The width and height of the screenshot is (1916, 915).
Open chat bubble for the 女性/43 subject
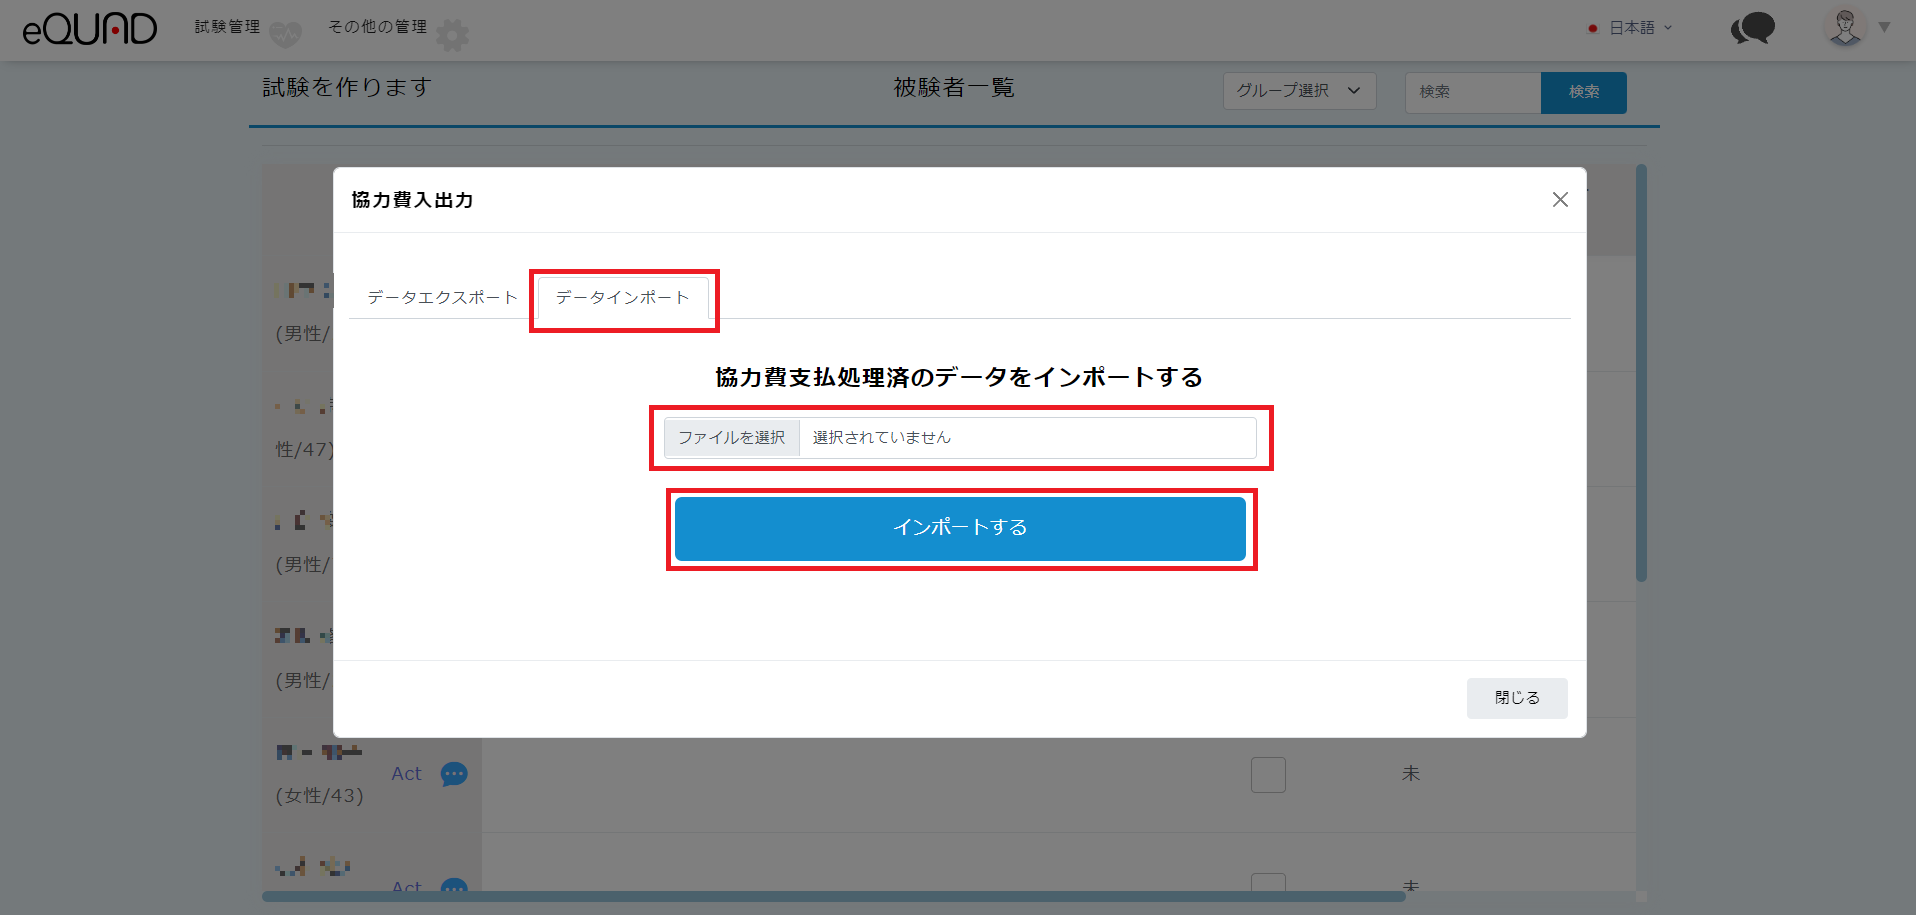(x=454, y=774)
